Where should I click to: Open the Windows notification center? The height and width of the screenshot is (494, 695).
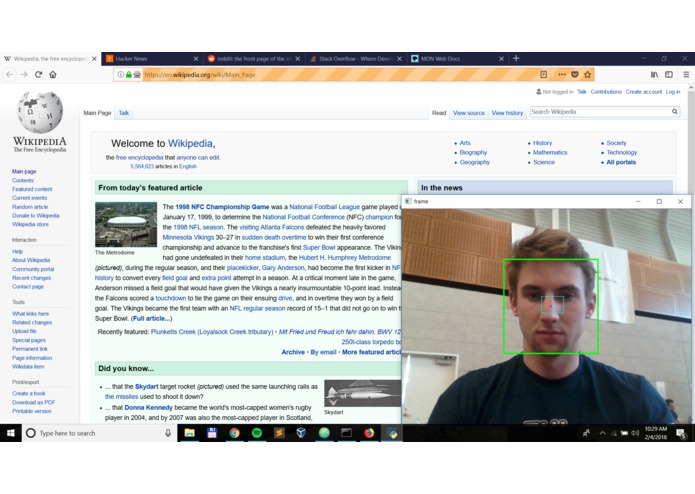pyautogui.click(x=681, y=433)
